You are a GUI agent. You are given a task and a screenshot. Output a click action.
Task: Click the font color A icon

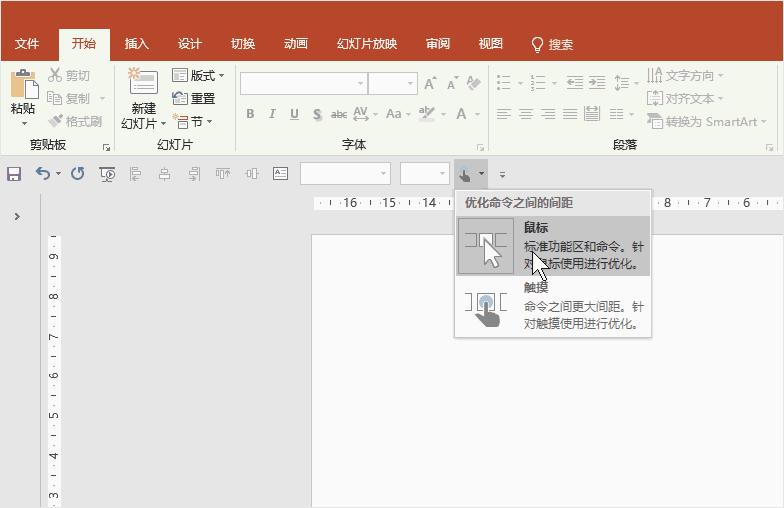[462, 114]
